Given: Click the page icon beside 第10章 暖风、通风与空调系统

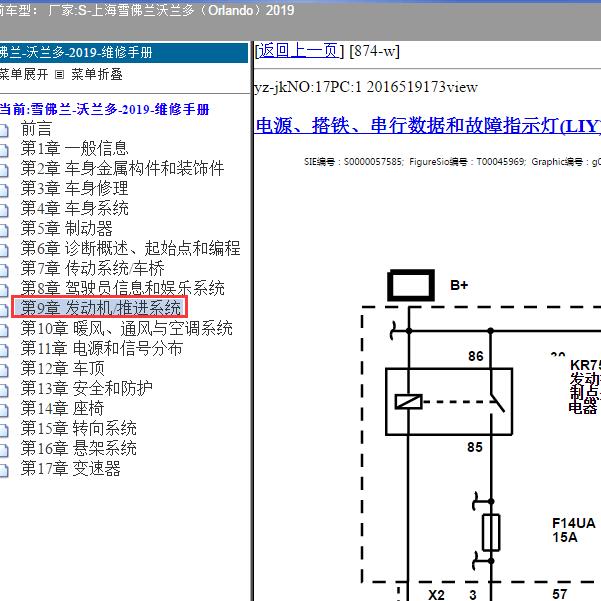Looking at the screenshot, I should (4, 330).
